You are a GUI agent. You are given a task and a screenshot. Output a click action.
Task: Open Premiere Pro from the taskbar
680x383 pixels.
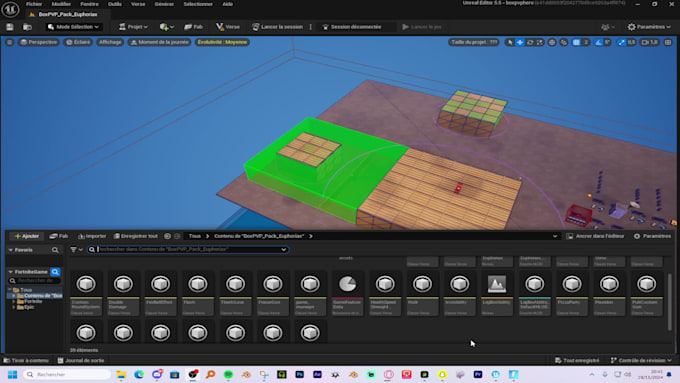pos(478,374)
